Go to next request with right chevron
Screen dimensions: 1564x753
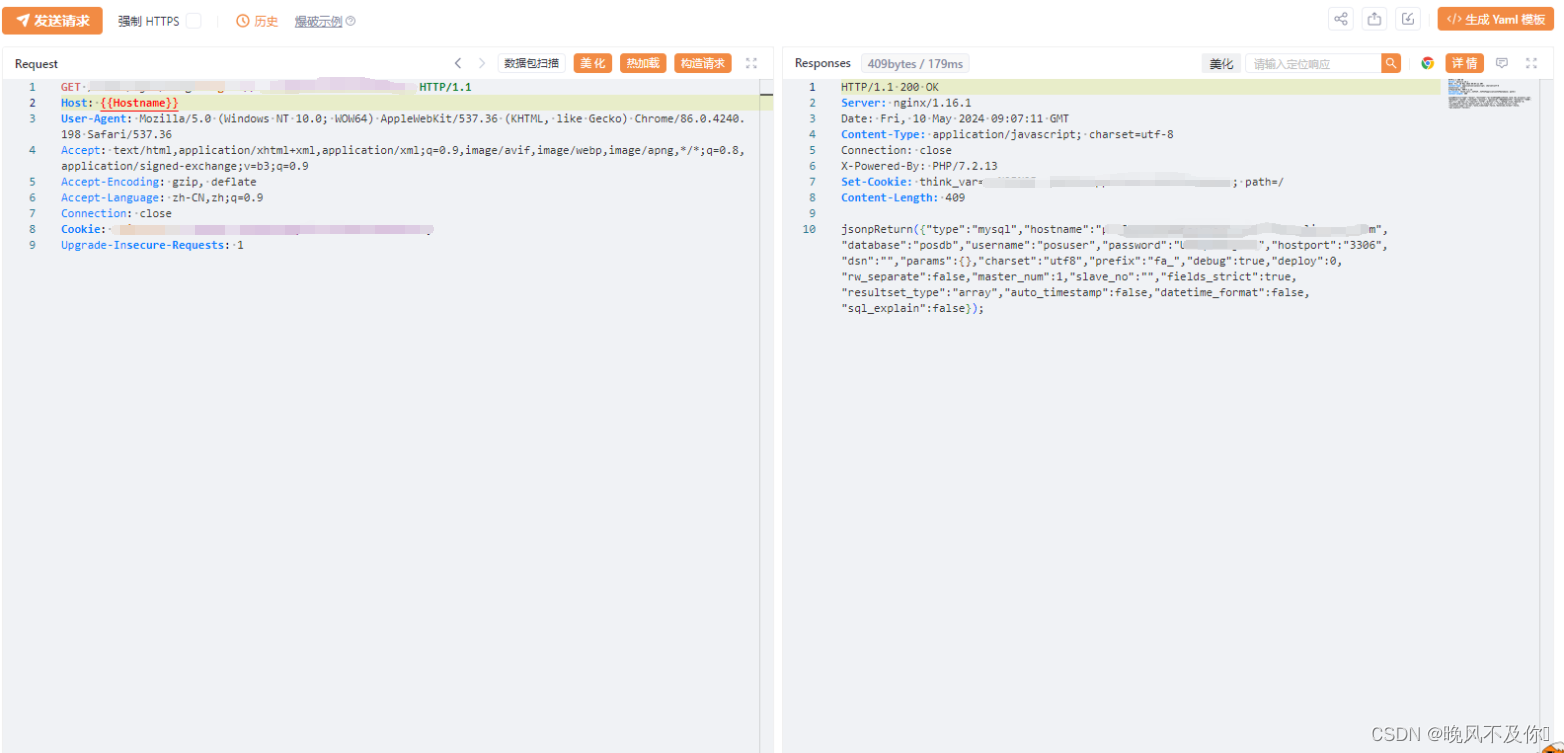(482, 63)
